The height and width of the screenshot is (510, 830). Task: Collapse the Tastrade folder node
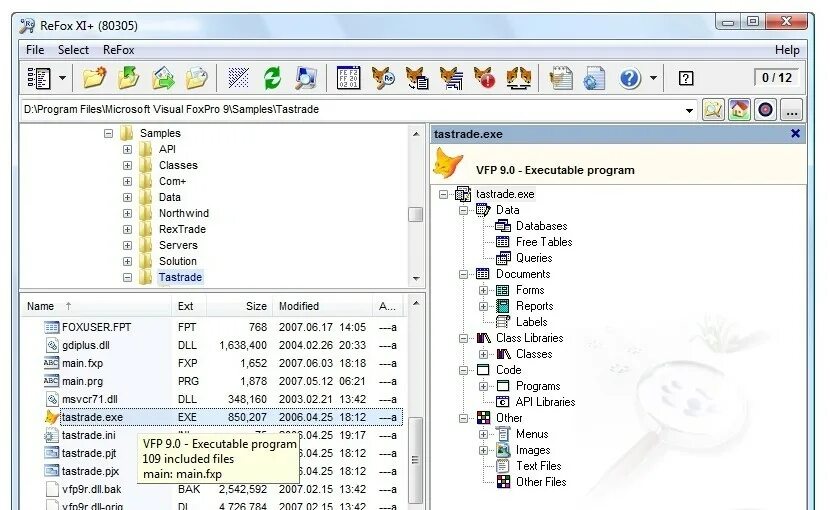(x=128, y=277)
